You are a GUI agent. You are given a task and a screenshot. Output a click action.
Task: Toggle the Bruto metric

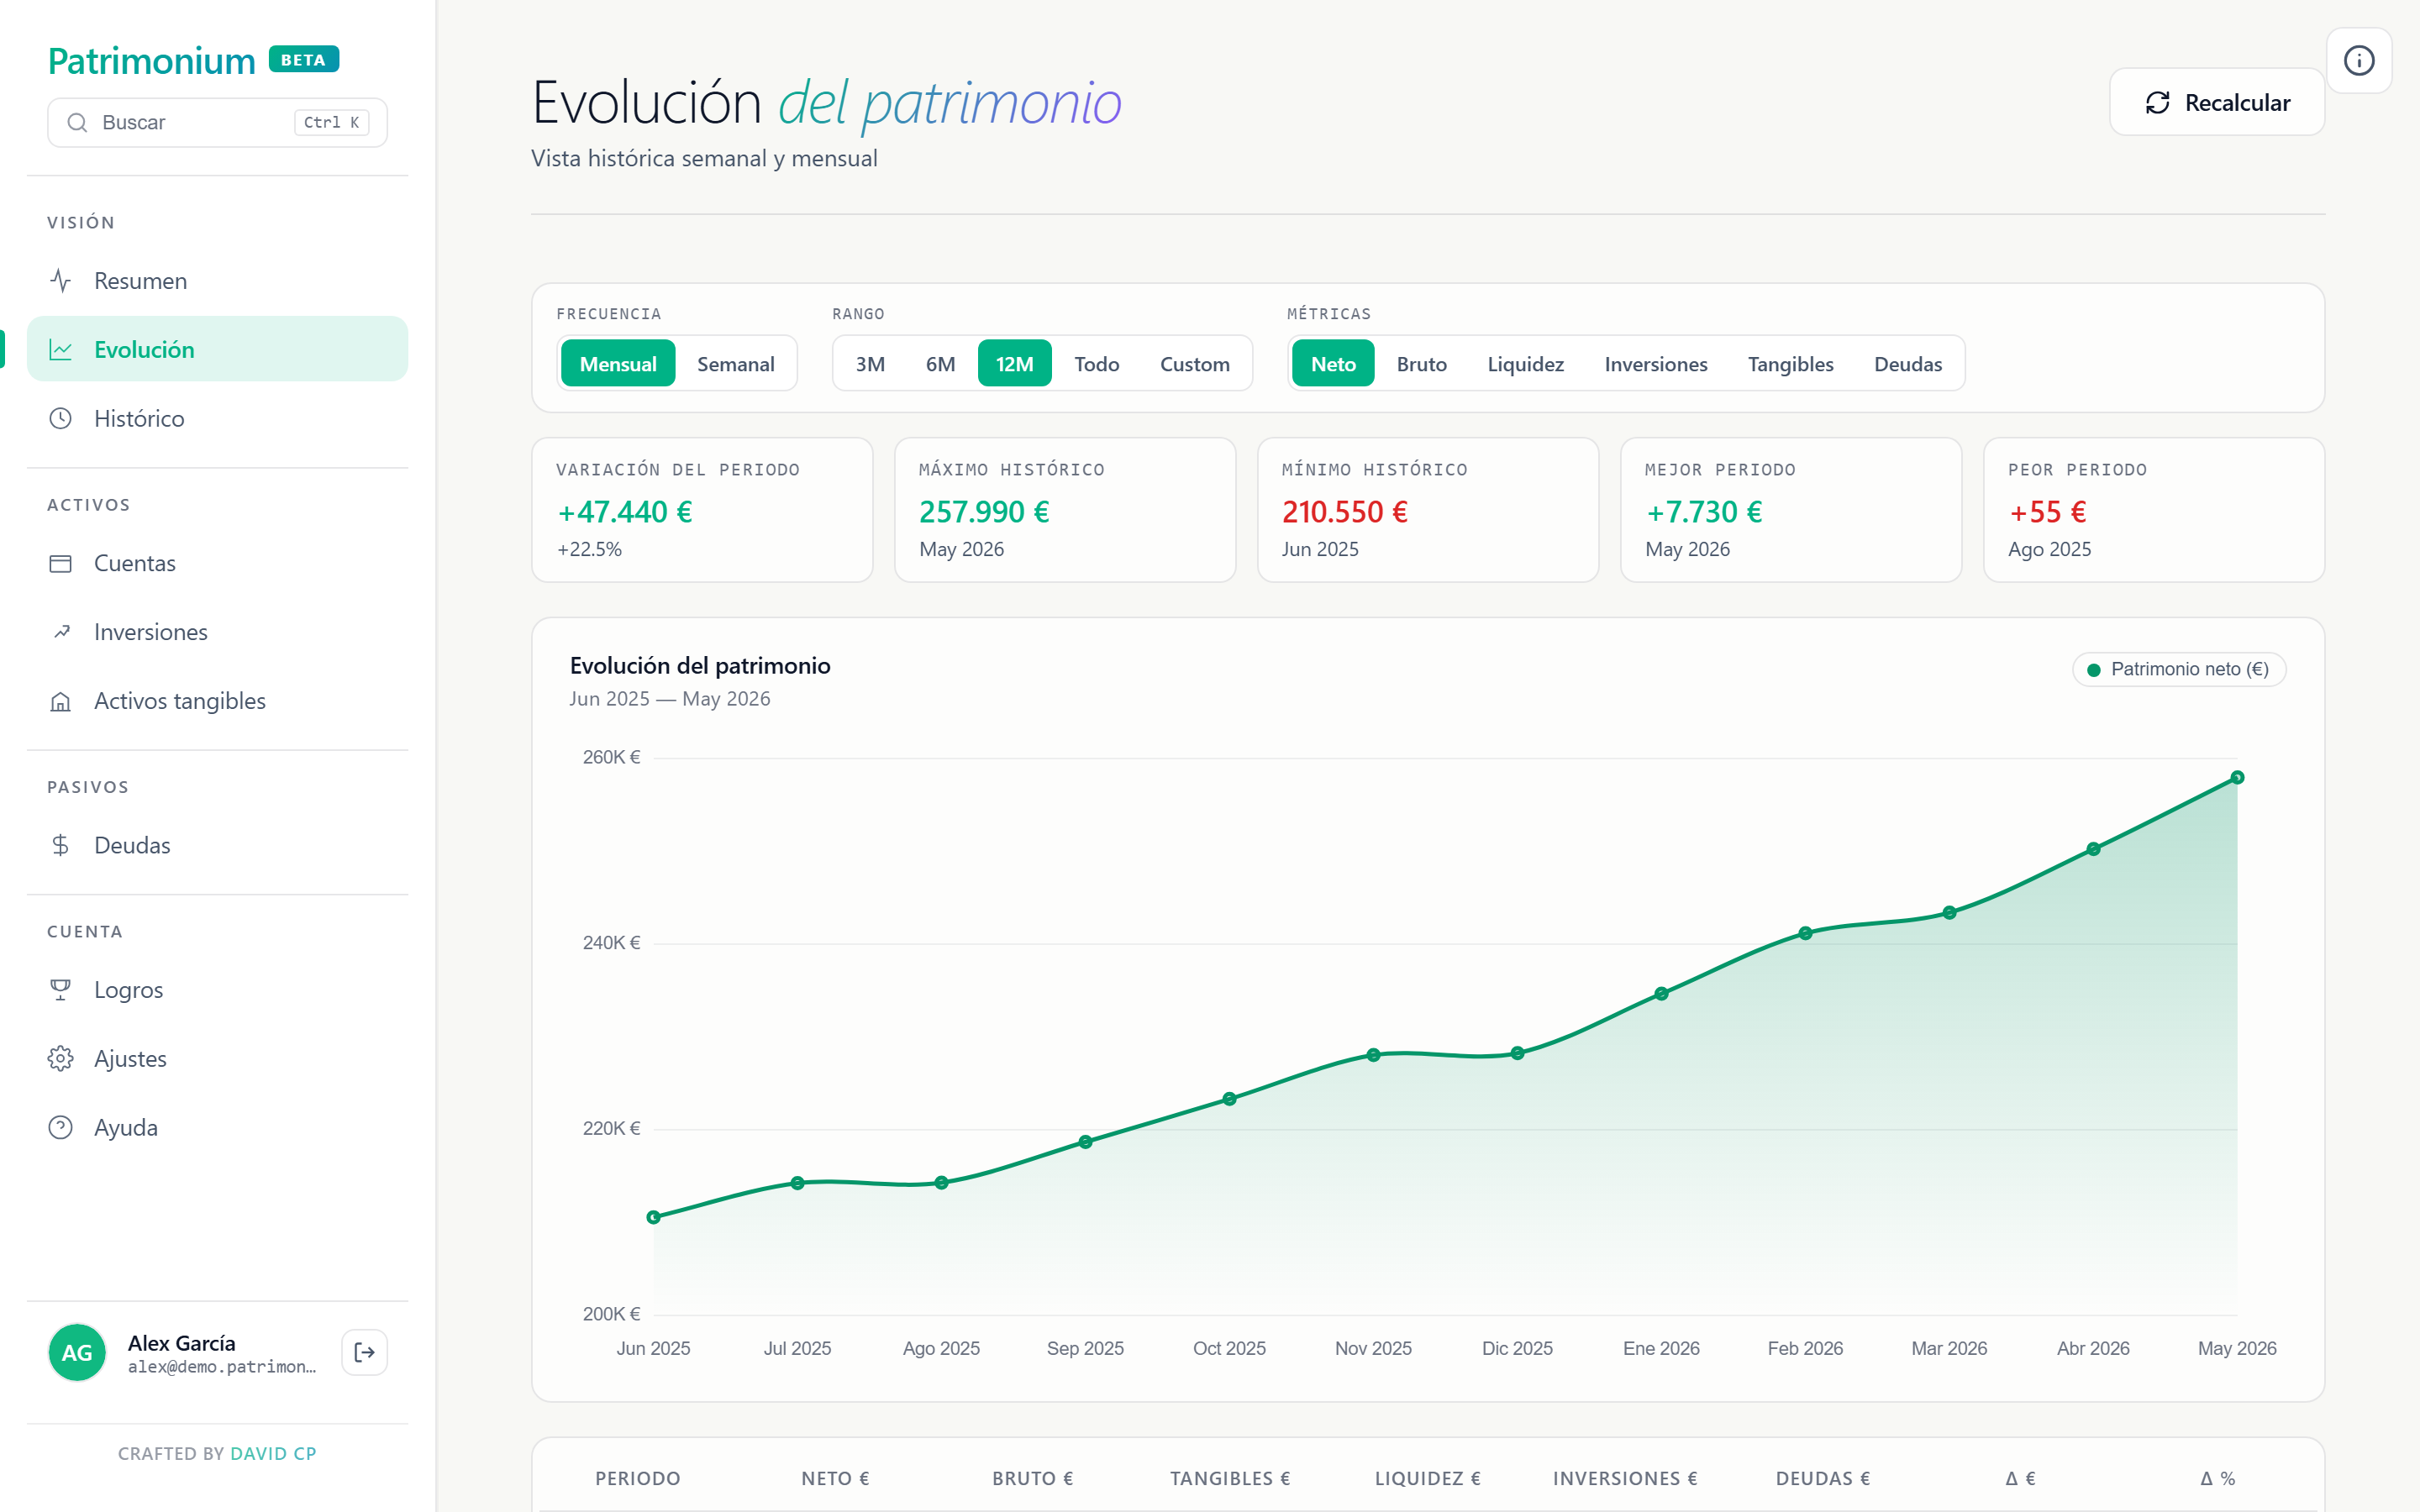pos(1421,364)
